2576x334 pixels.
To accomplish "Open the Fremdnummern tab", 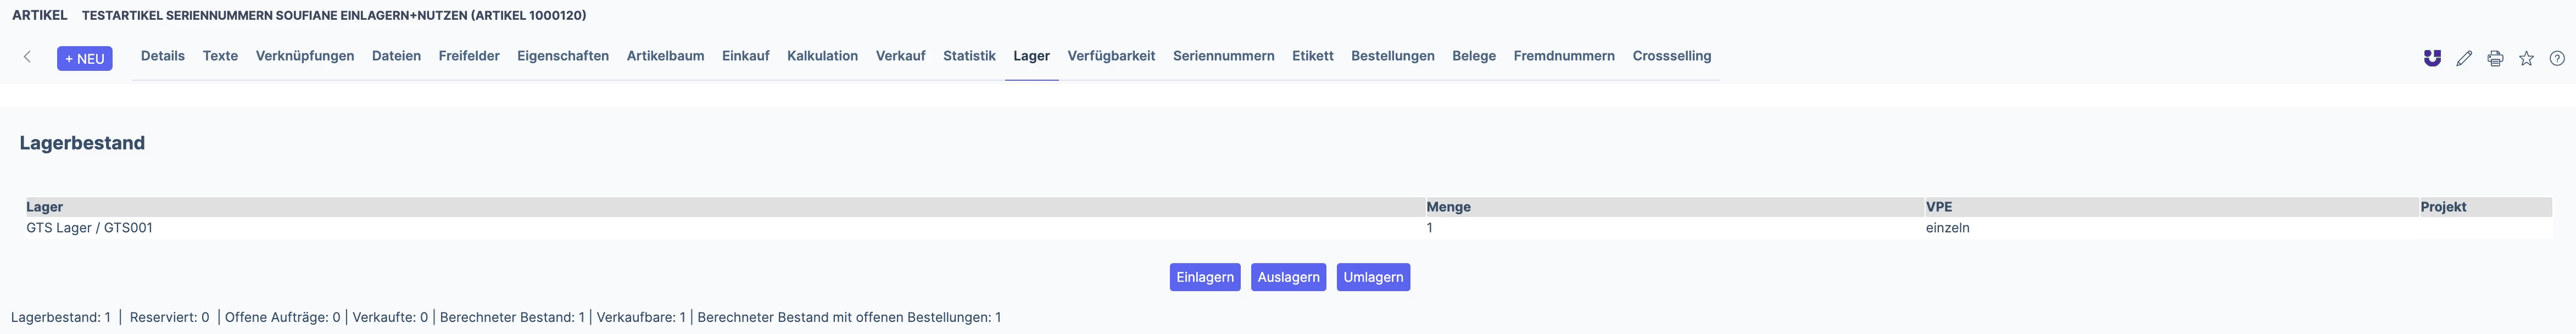I will (1564, 56).
